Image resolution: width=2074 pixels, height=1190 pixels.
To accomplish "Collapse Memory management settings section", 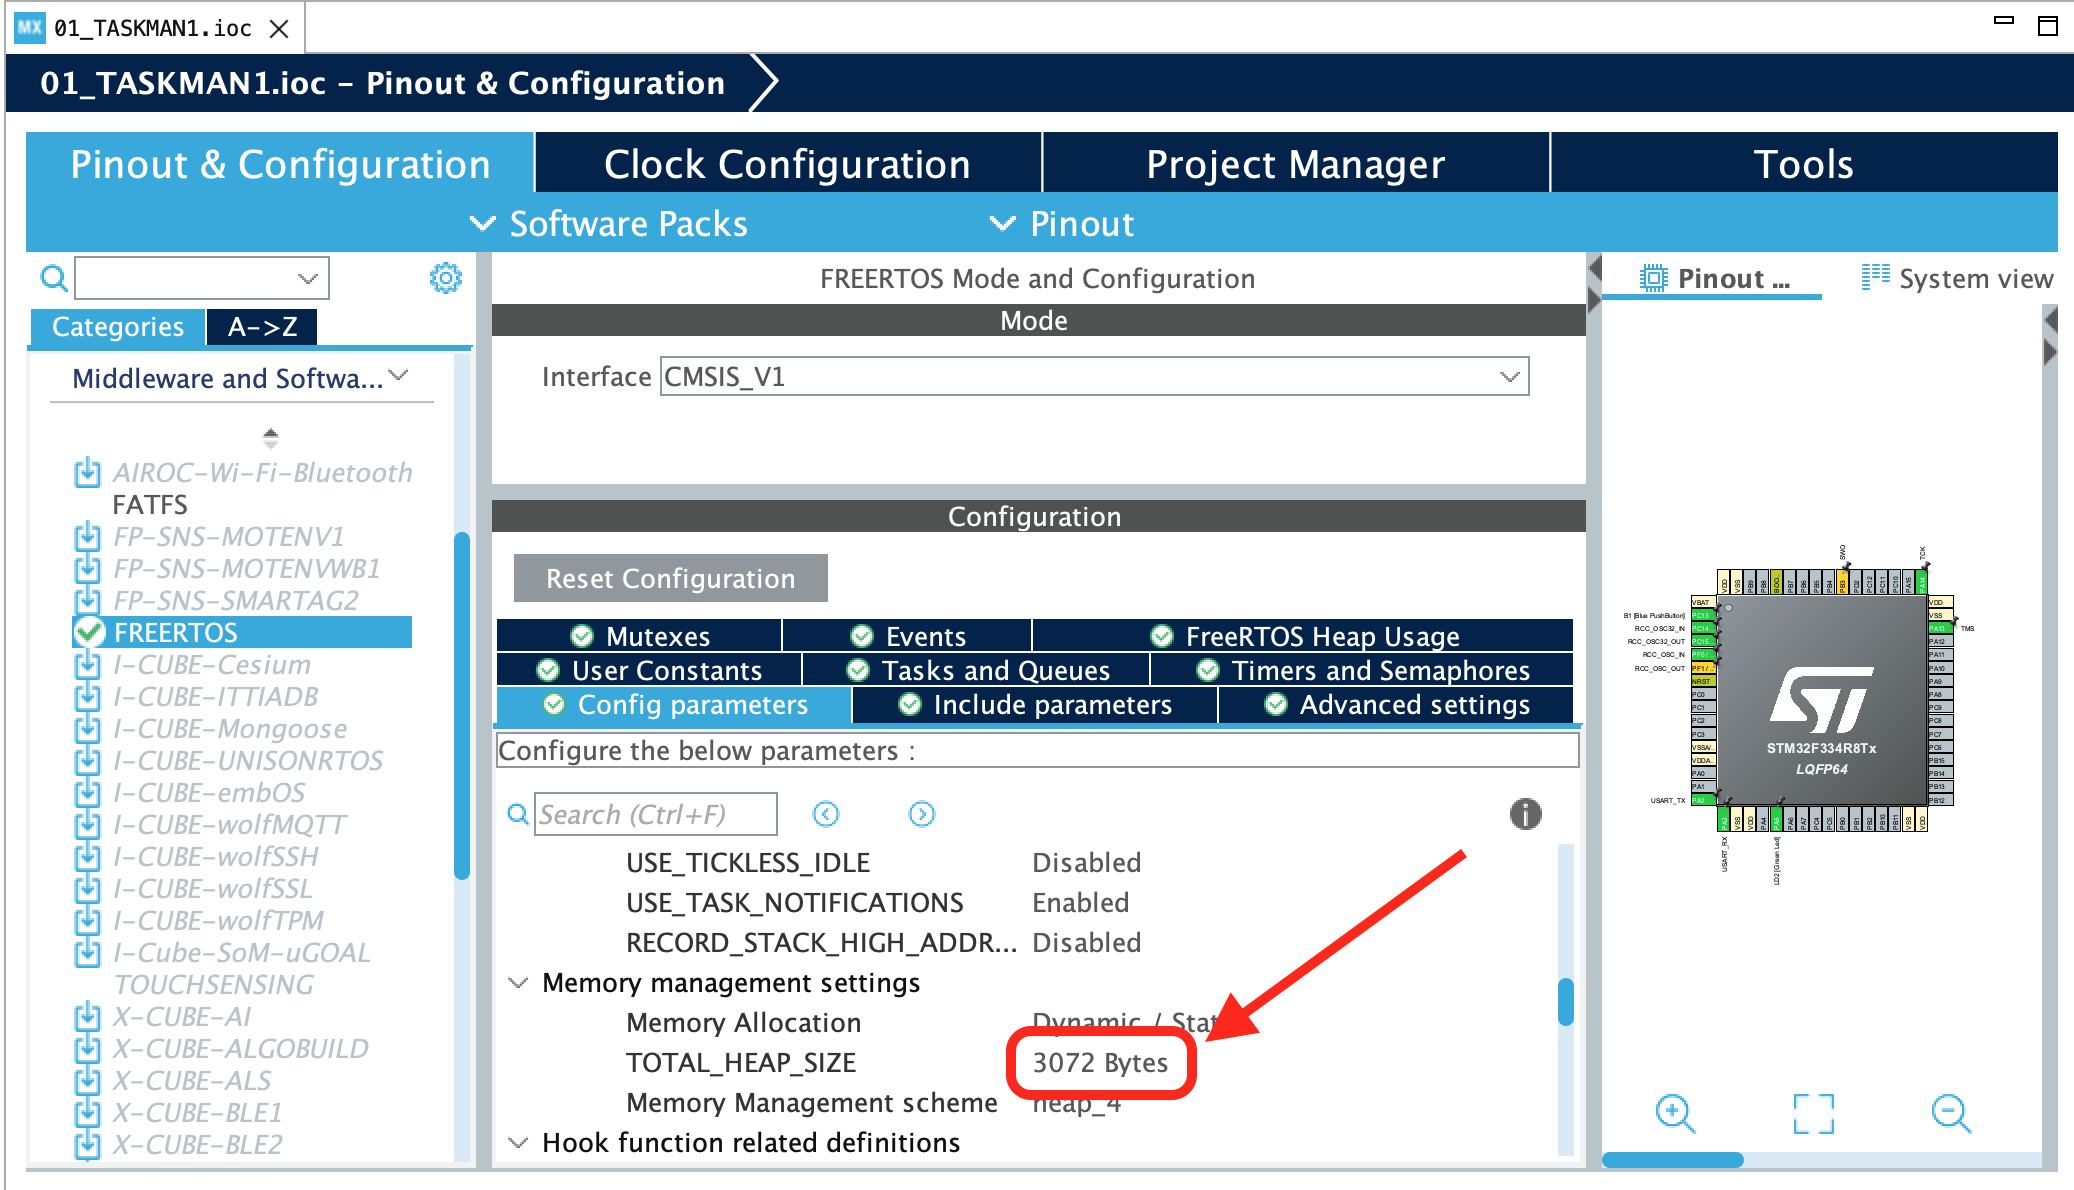I will tap(518, 983).
